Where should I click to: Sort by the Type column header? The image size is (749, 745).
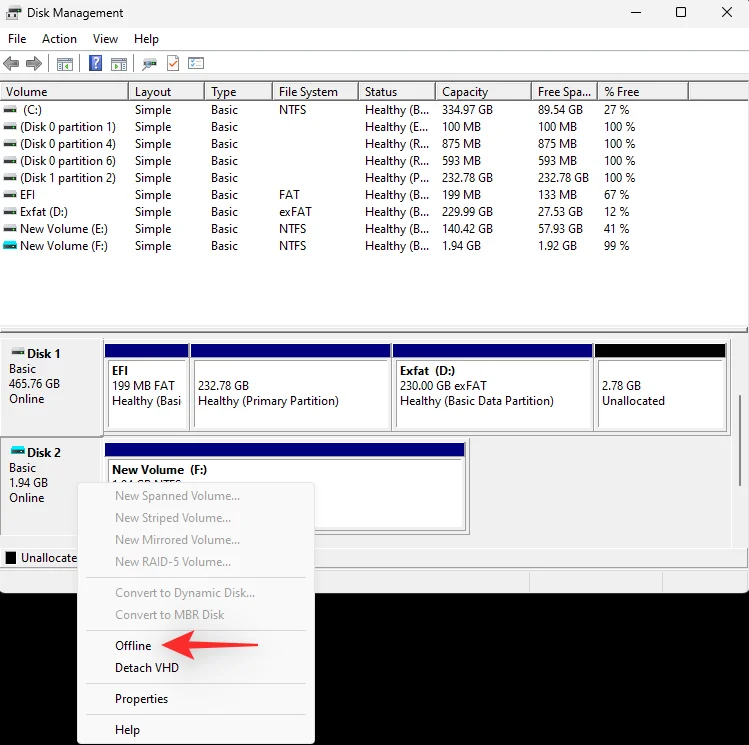(x=238, y=92)
